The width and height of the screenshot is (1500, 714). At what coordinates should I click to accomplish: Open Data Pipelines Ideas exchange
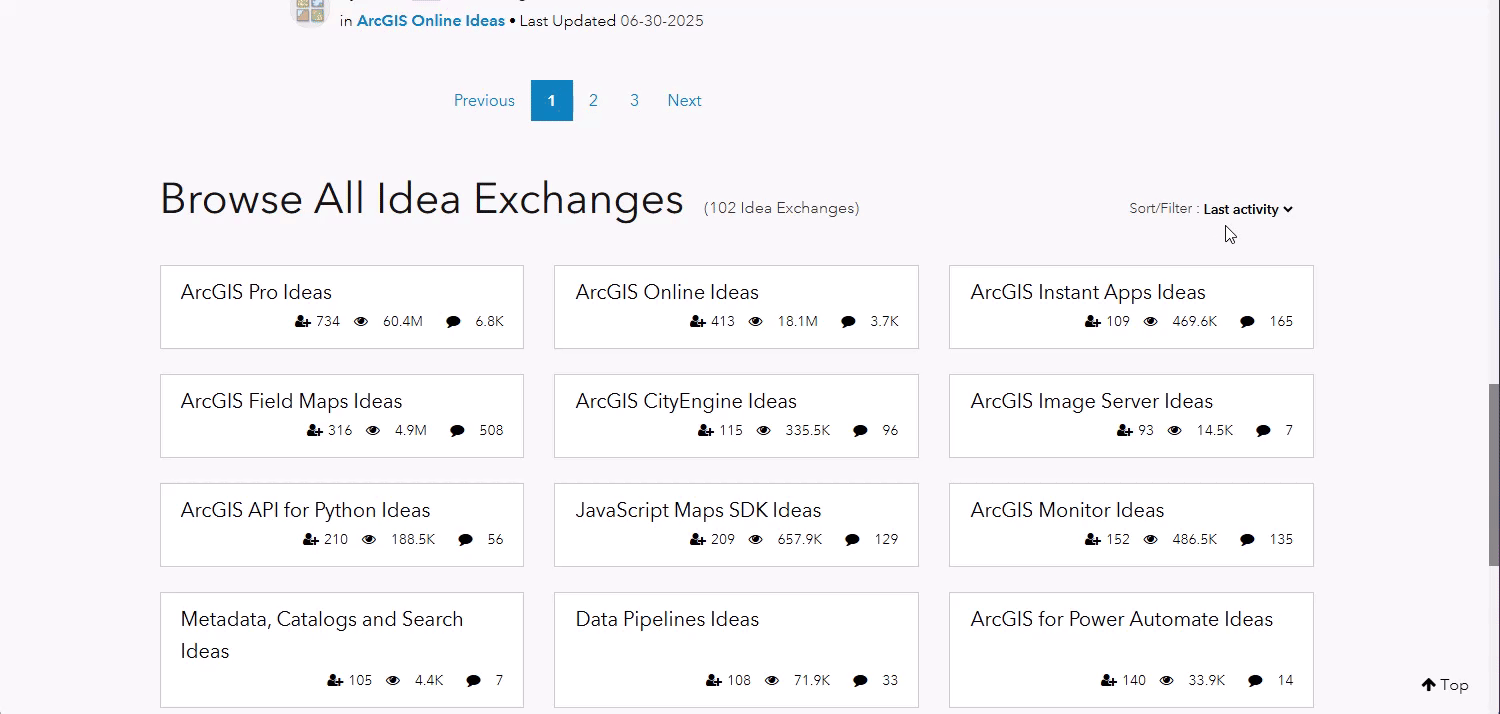[x=667, y=619]
